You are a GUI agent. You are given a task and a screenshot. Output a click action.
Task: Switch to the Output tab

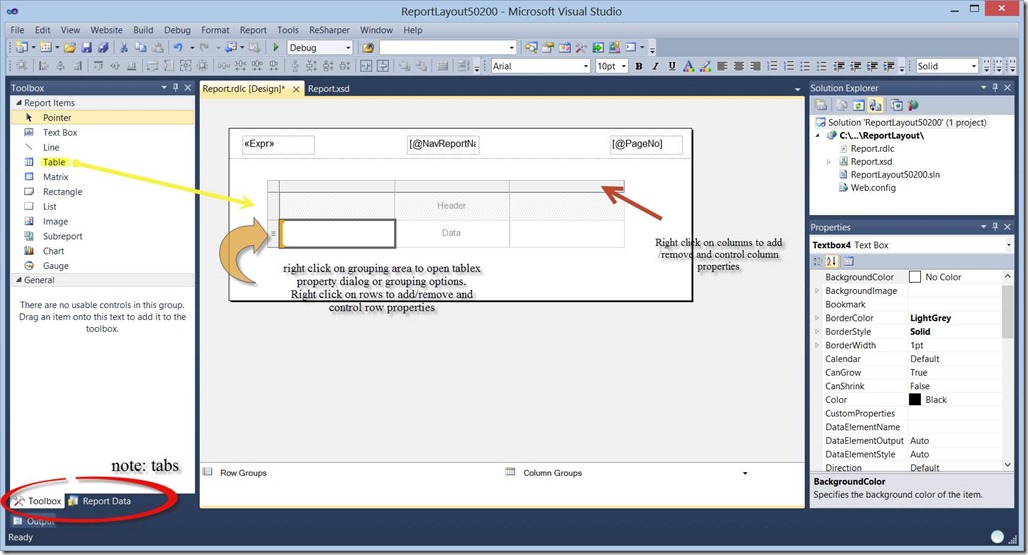click(x=34, y=521)
